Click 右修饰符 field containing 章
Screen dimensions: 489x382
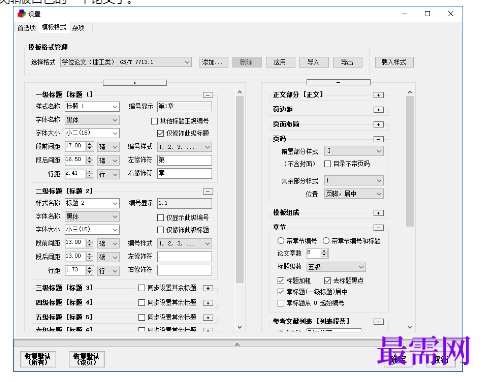[184, 174]
